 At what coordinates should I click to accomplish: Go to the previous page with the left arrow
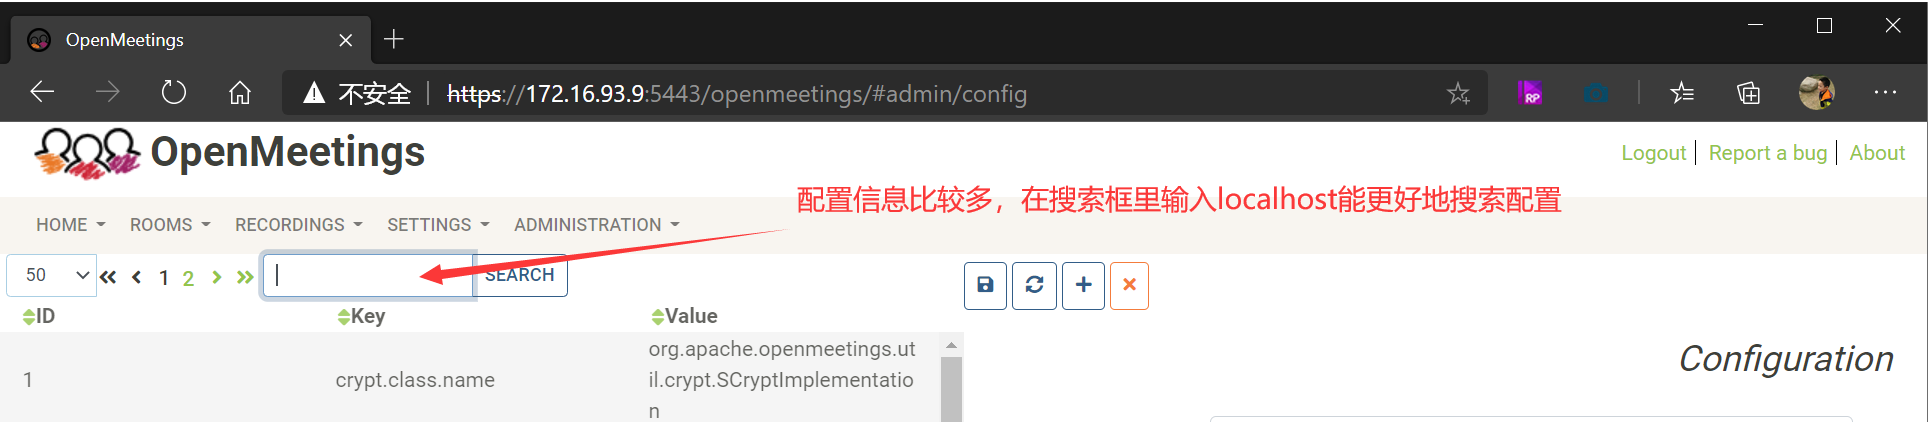coord(136,277)
